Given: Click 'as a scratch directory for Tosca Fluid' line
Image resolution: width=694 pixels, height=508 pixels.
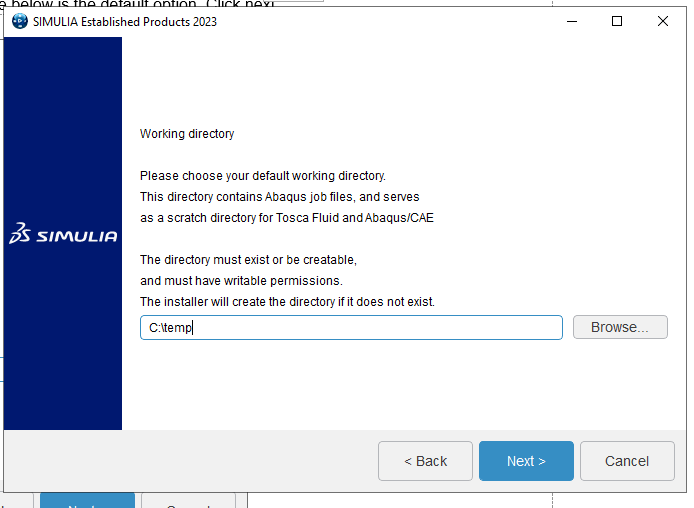Looking at the screenshot, I should (x=287, y=218).
